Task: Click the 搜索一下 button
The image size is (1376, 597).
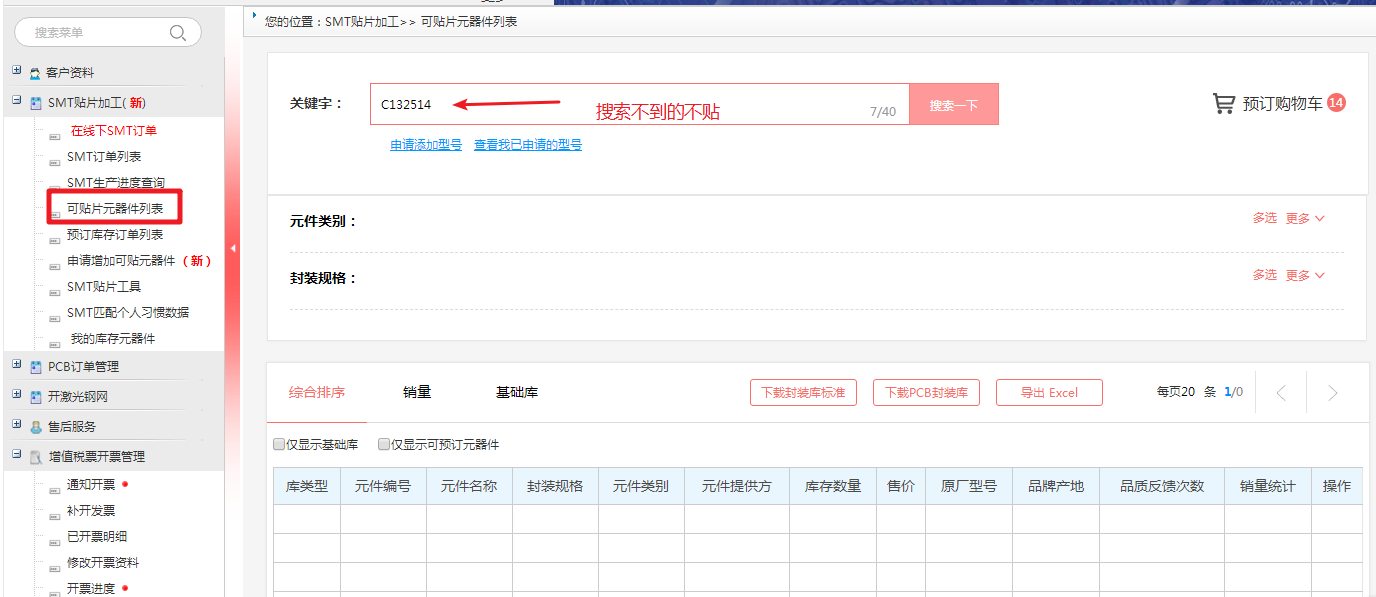Action: [953, 105]
